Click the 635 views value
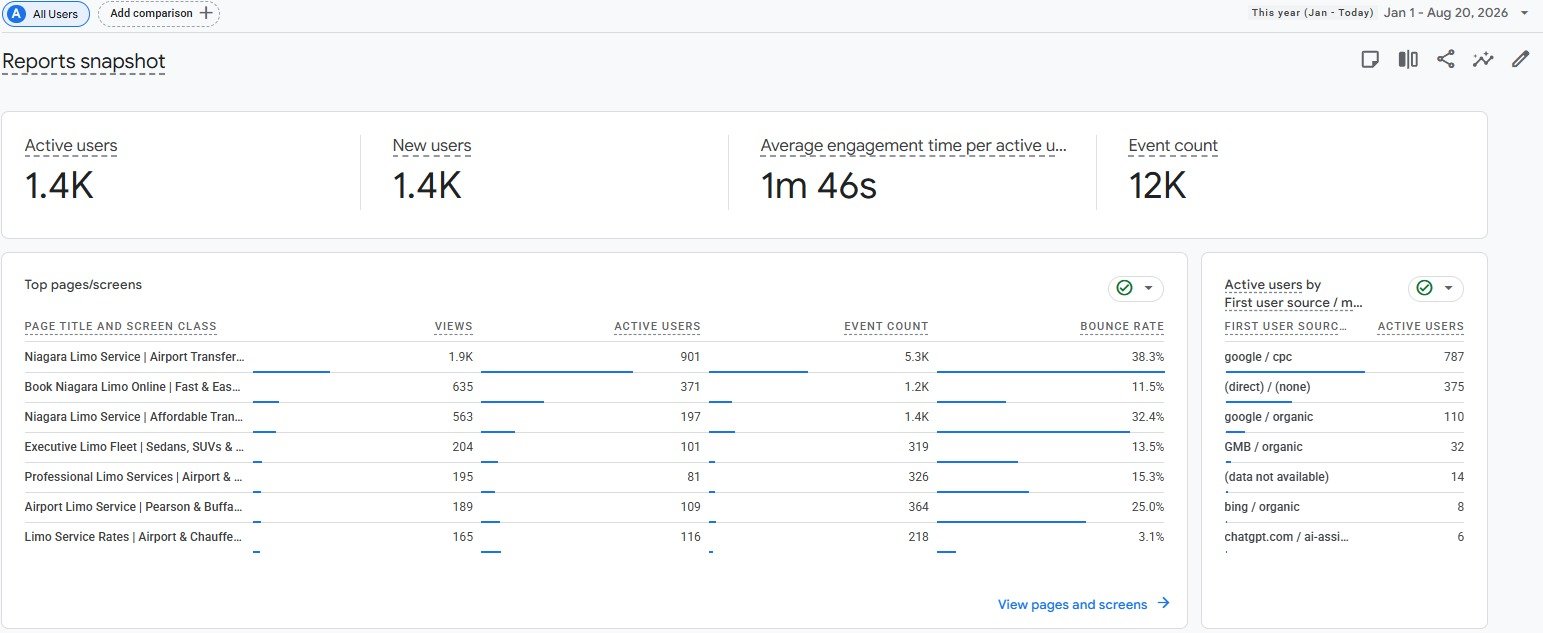The image size is (1543, 633). coord(463,387)
